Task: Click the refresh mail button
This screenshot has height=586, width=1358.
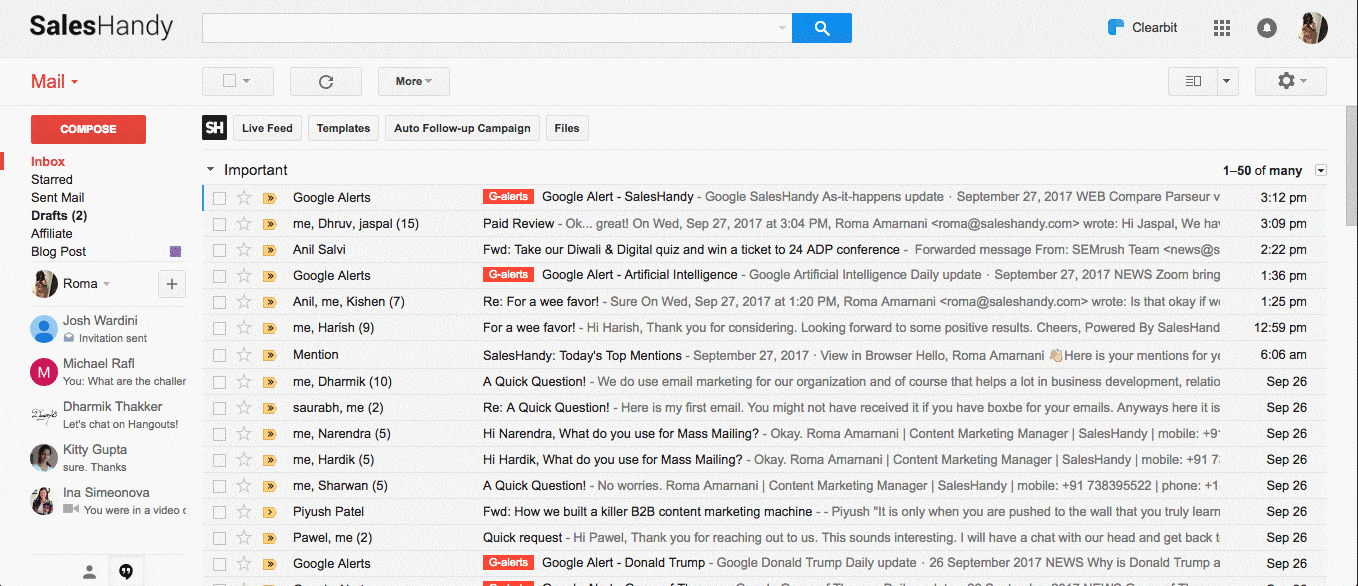Action: (x=326, y=81)
